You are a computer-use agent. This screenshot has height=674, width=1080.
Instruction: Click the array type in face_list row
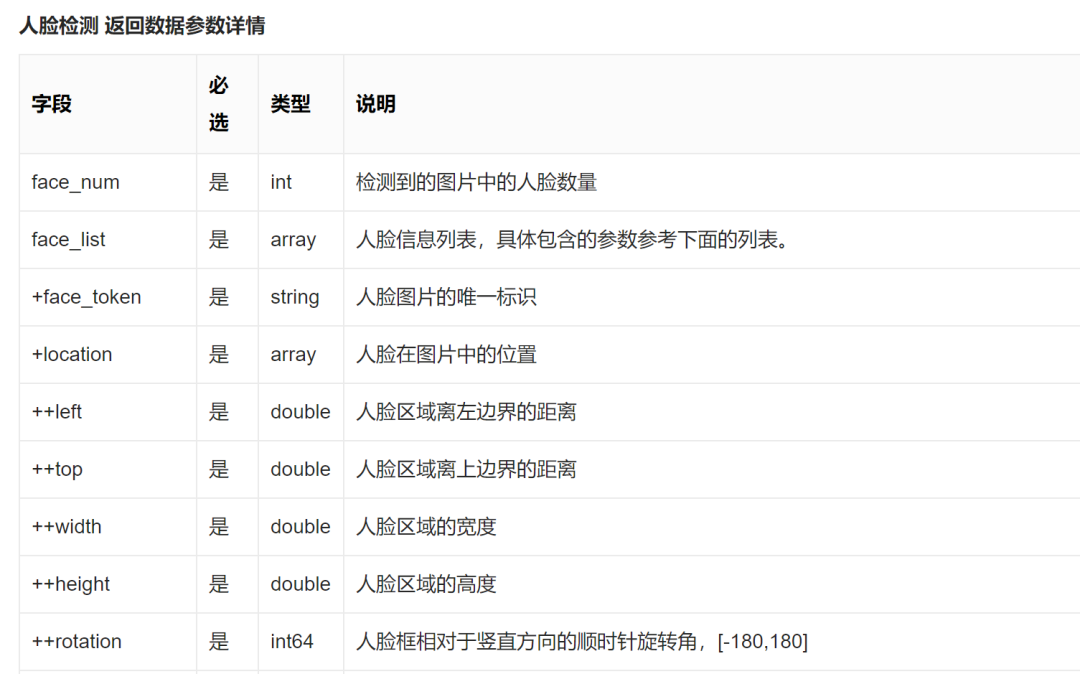click(293, 240)
